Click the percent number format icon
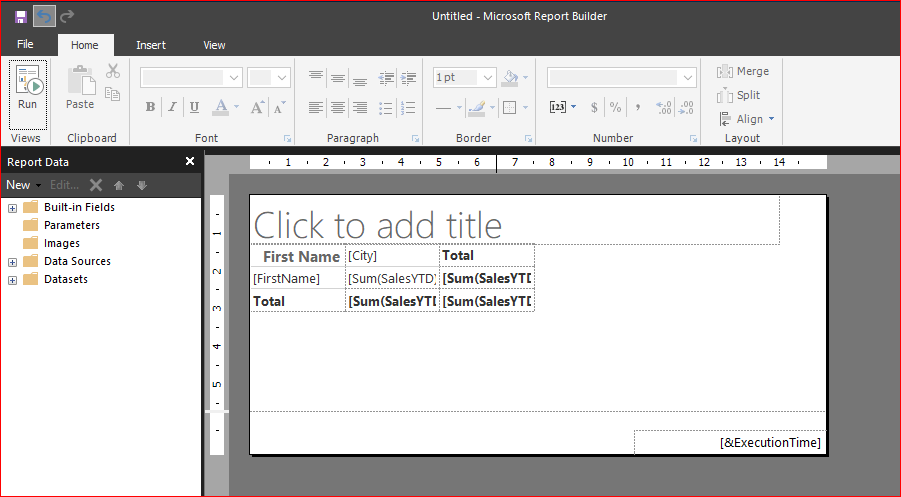The image size is (901, 497). 615,107
